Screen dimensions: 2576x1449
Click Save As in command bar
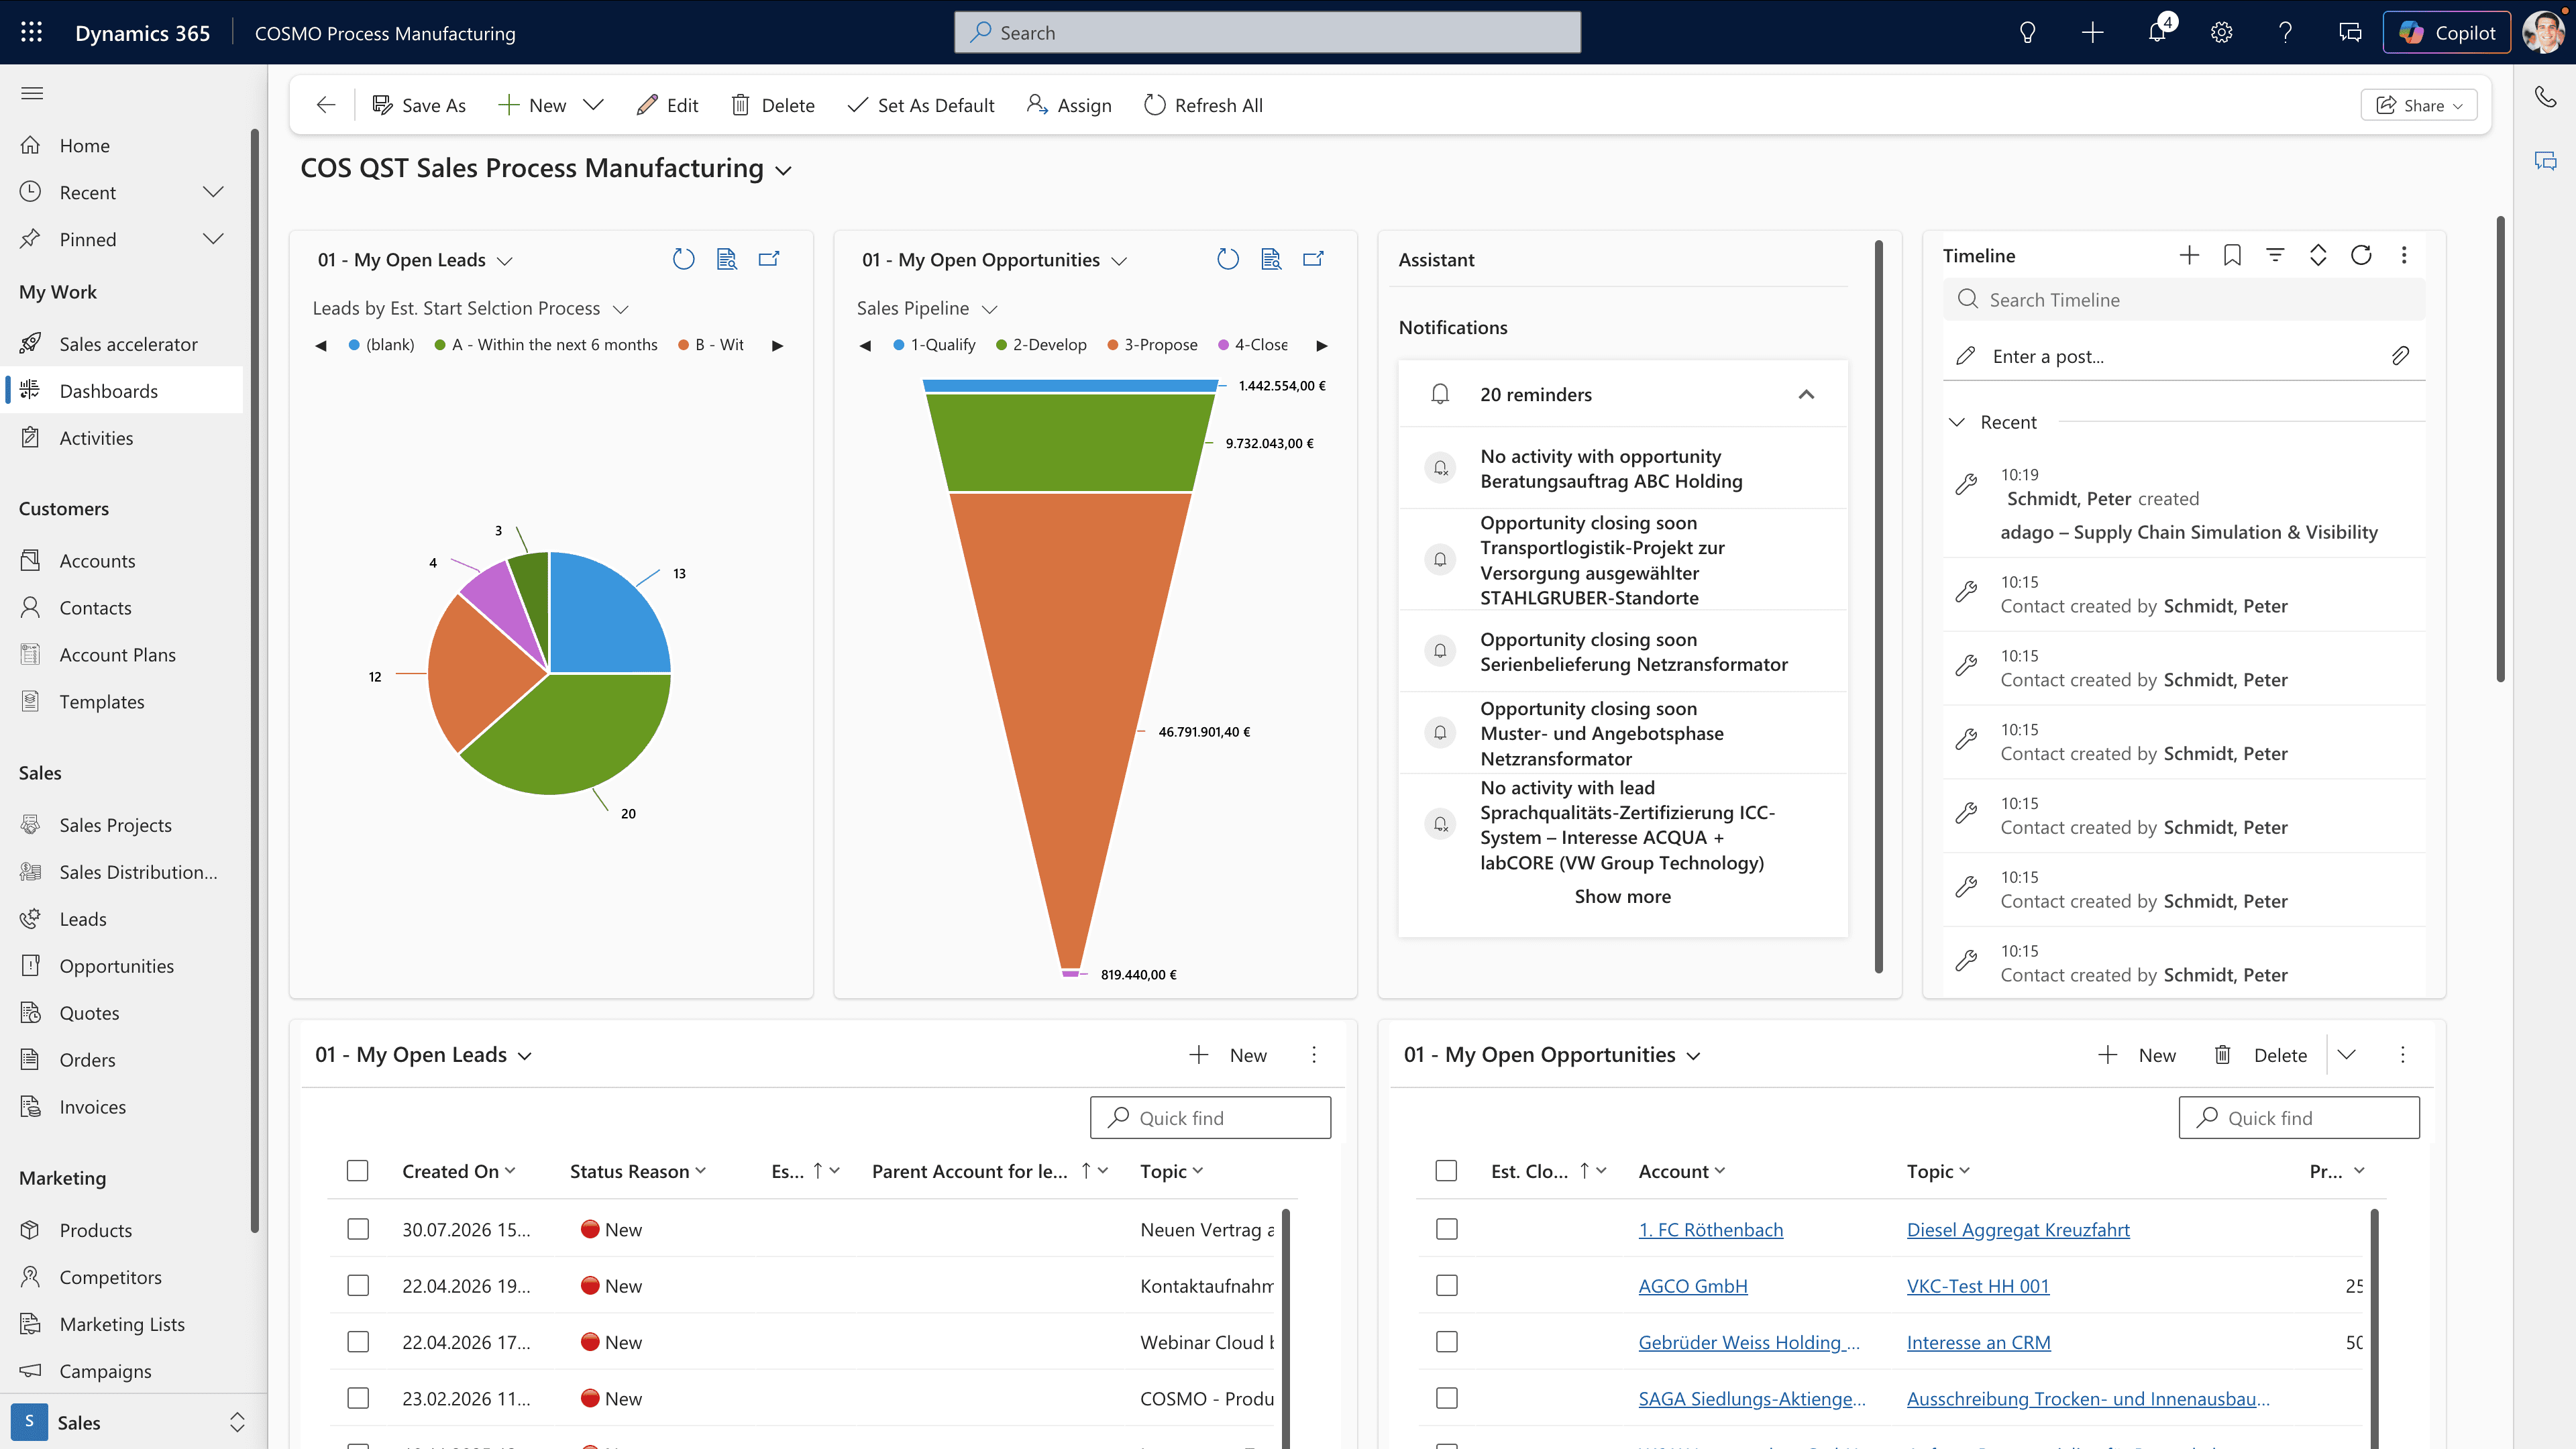pos(419,105)
